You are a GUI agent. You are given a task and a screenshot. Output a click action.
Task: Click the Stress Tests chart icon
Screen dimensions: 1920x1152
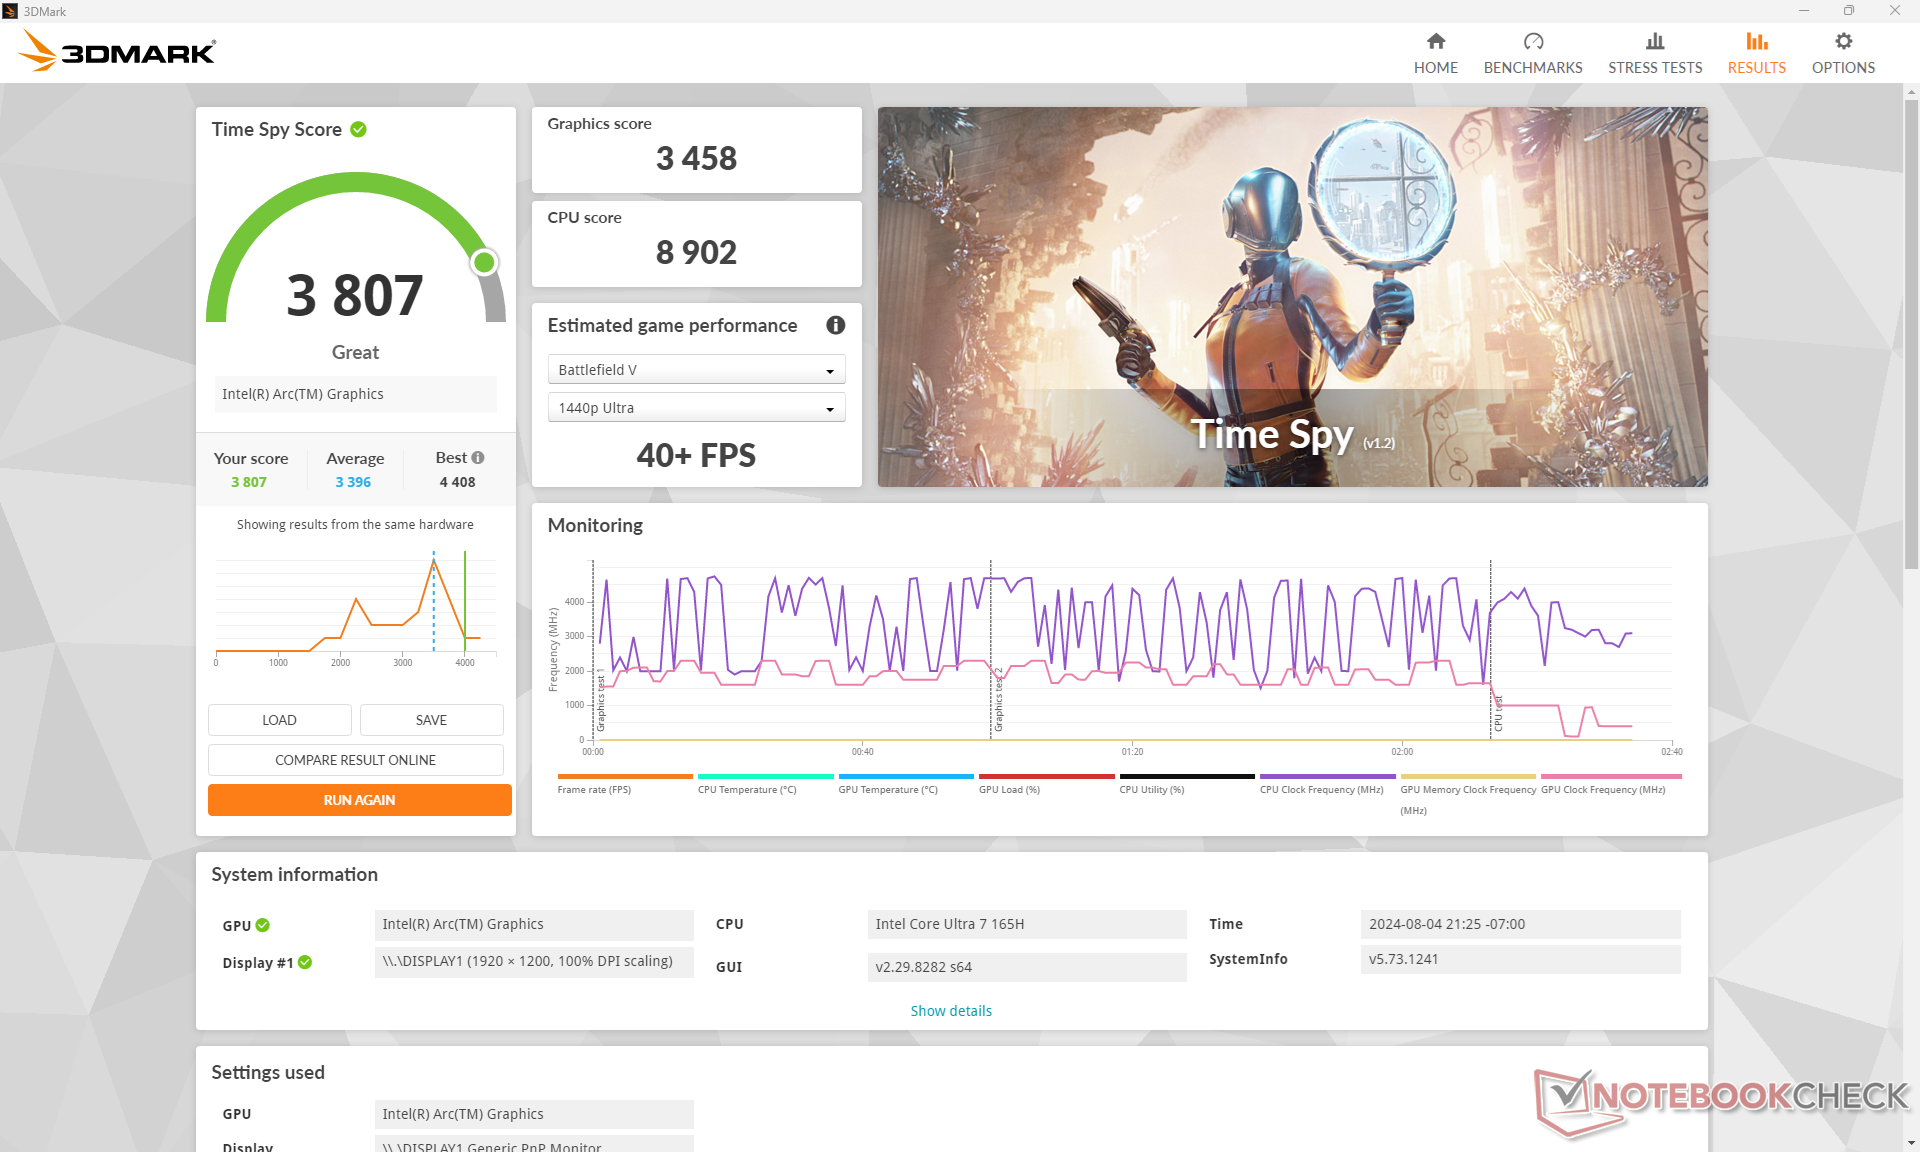pyautogui.click(x=1654, y=41)
